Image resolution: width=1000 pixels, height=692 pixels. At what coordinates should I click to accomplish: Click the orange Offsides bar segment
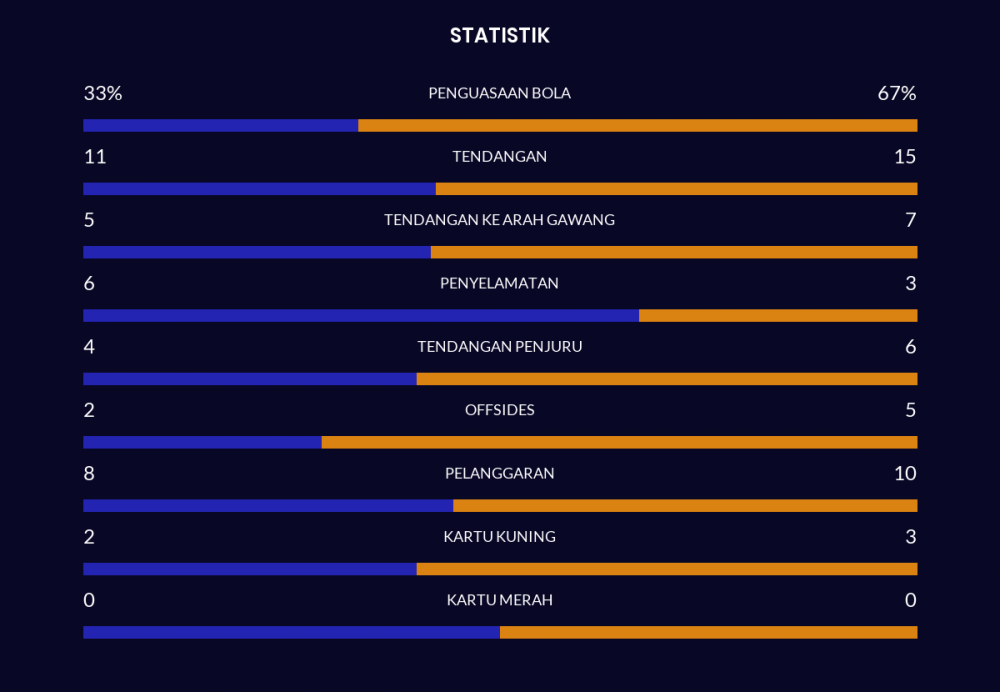click(x=619, y=442)
